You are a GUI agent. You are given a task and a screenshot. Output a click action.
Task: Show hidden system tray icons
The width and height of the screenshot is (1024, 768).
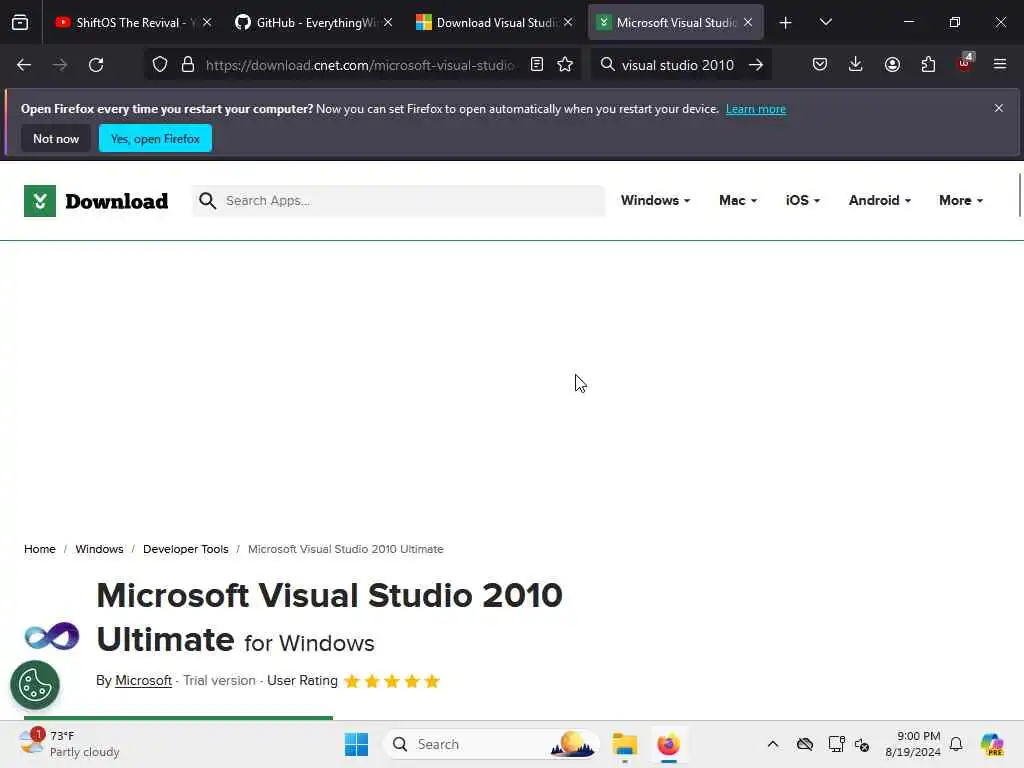[773, 744]
